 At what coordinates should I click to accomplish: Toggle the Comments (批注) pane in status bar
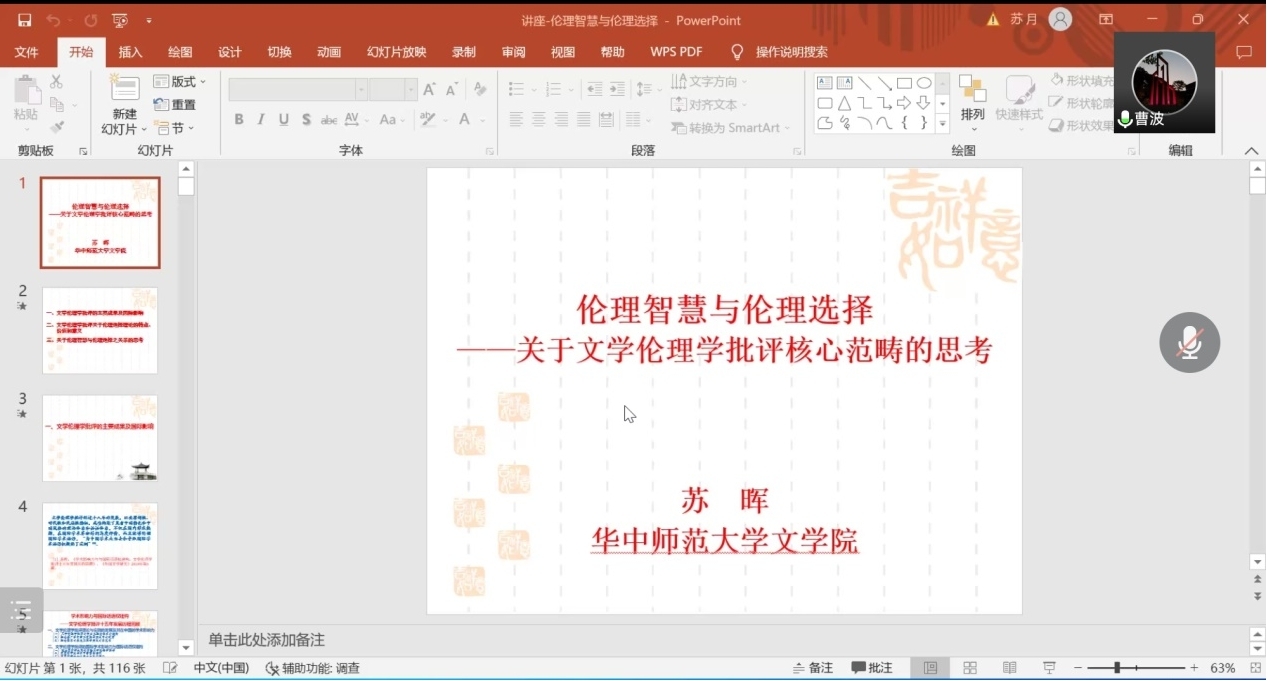872,668
